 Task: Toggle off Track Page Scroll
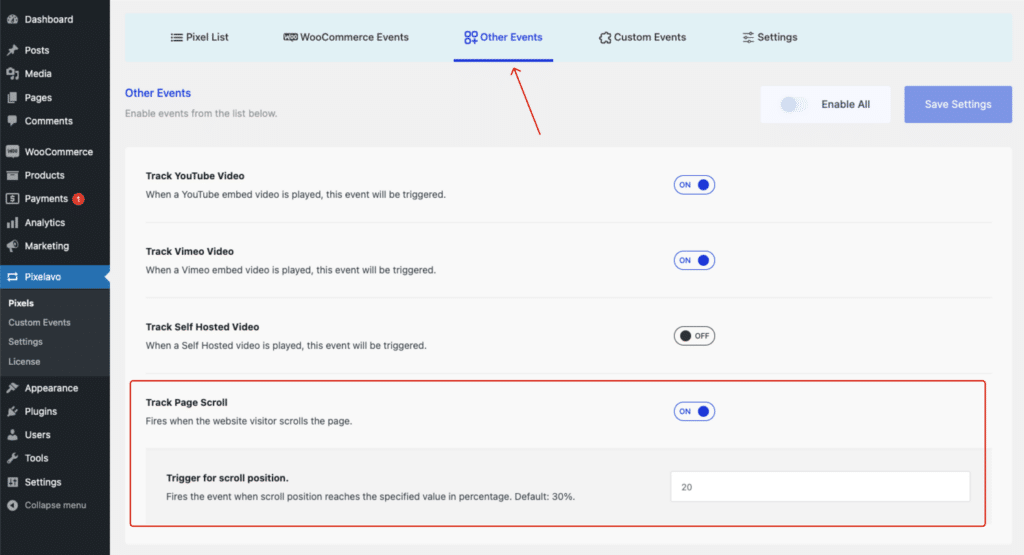pyautogui.click(x=694, y=411)
